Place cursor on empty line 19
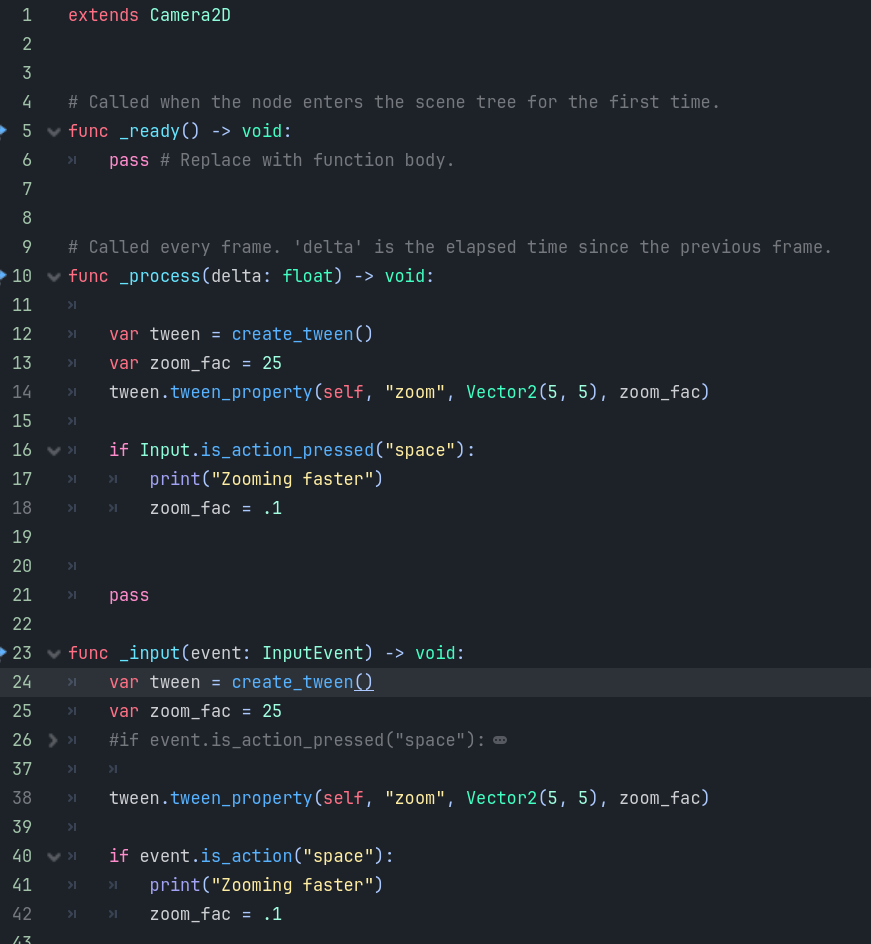871x944 pixels. 300,537
